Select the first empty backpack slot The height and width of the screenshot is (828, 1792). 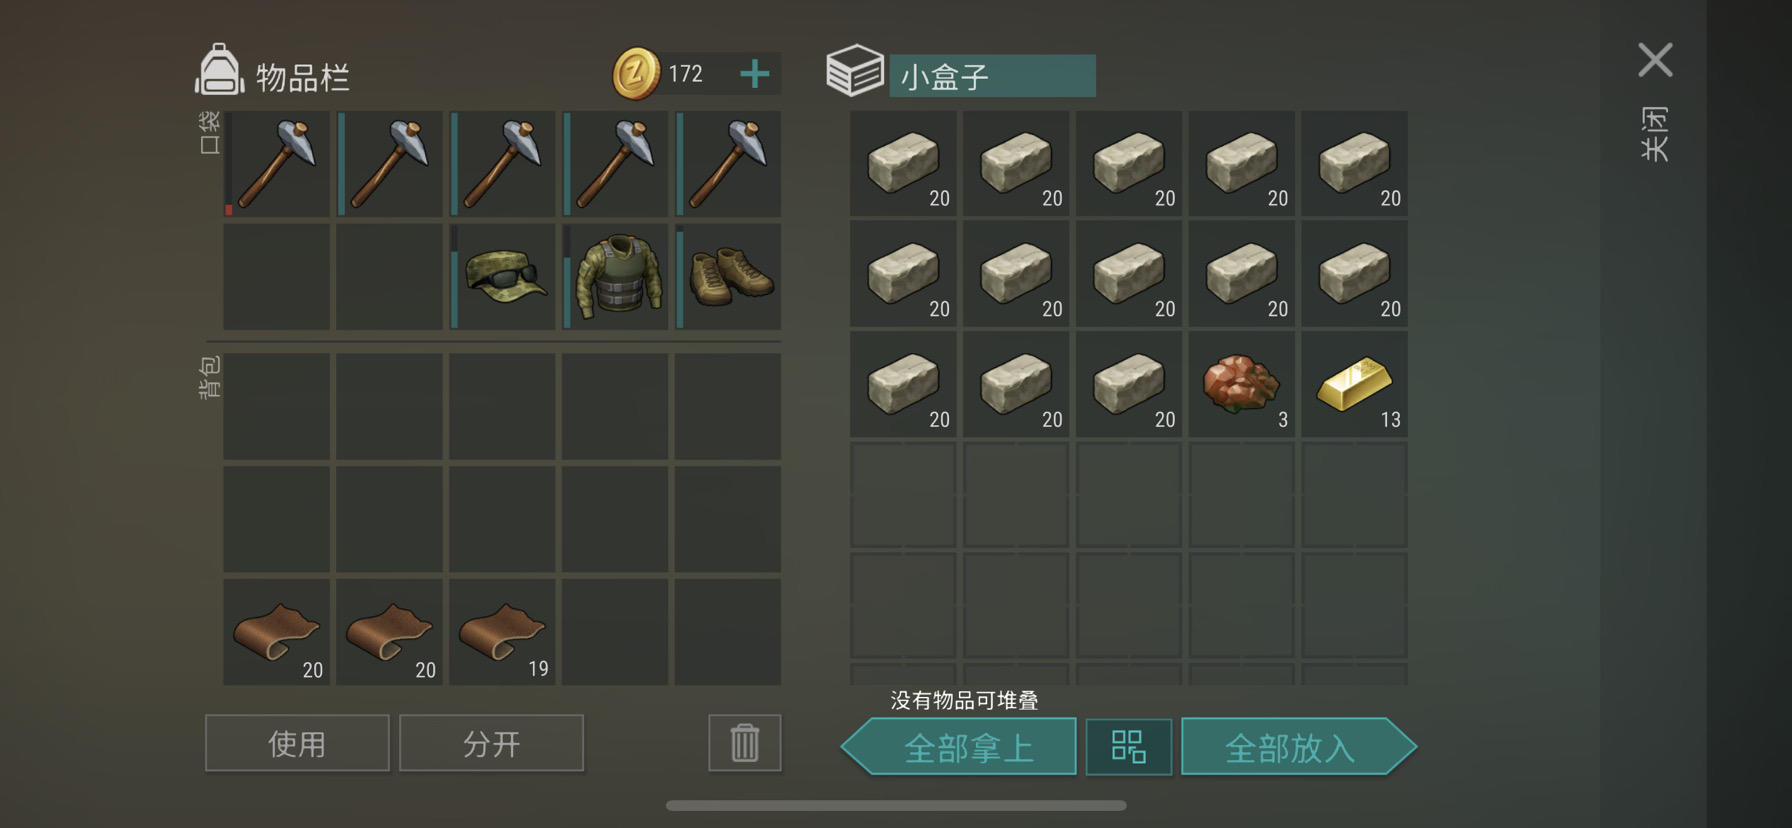click(276, 407)
